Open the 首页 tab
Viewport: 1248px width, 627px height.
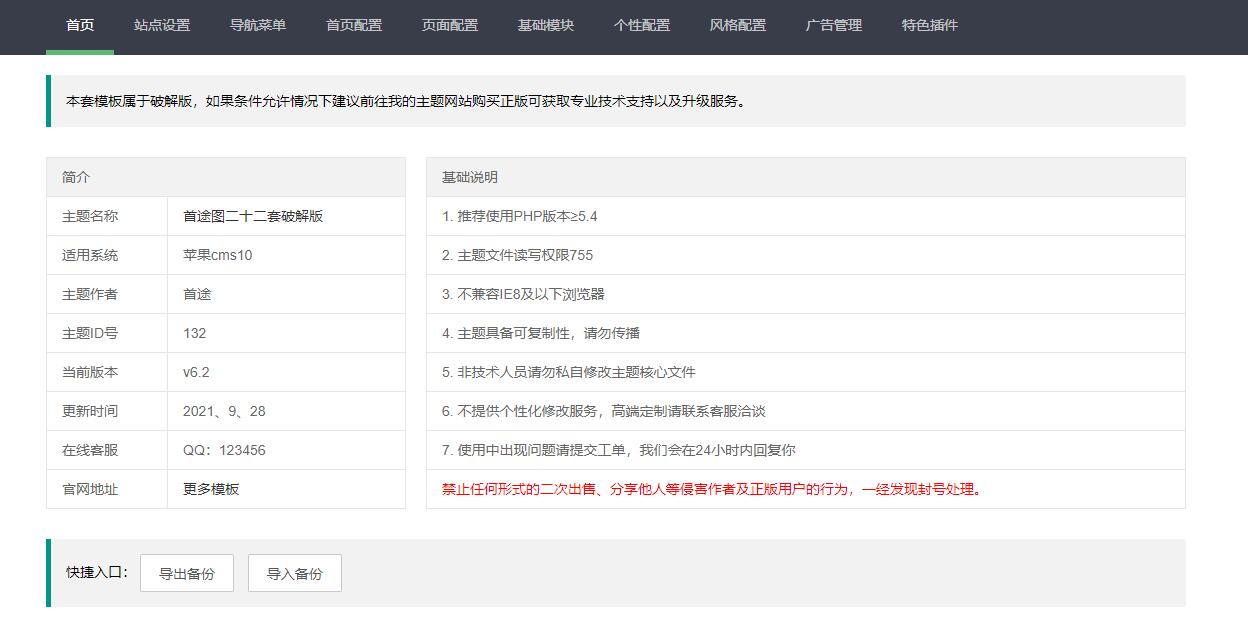80,25
